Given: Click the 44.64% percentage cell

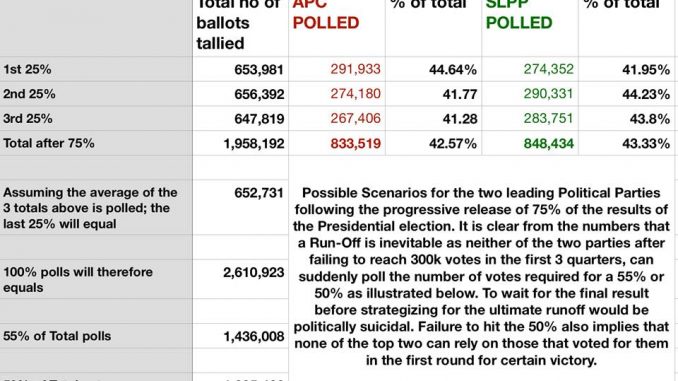Looking at the screenshot, I should [433, 69].
